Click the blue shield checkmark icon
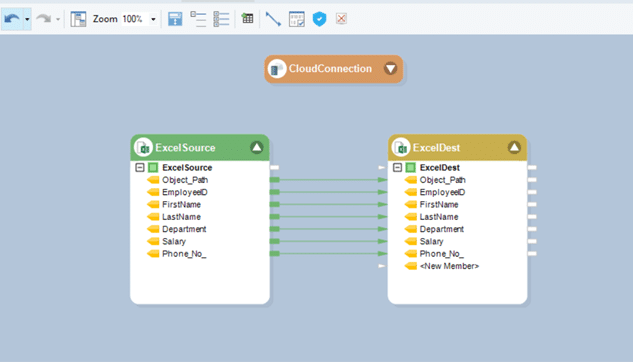Viewport: 633px width, 362px height. click(319, 19)
